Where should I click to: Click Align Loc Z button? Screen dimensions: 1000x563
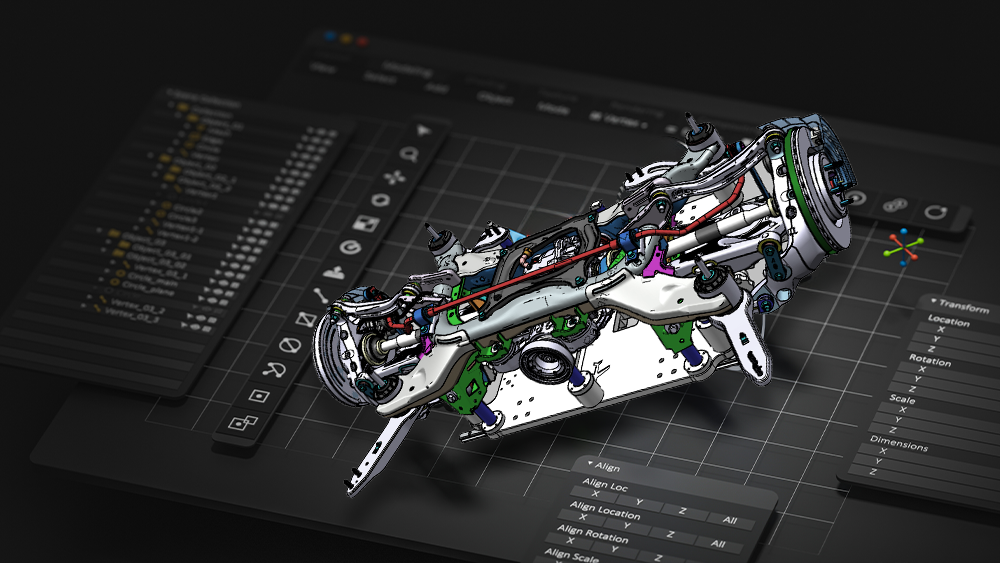[683, 511]
